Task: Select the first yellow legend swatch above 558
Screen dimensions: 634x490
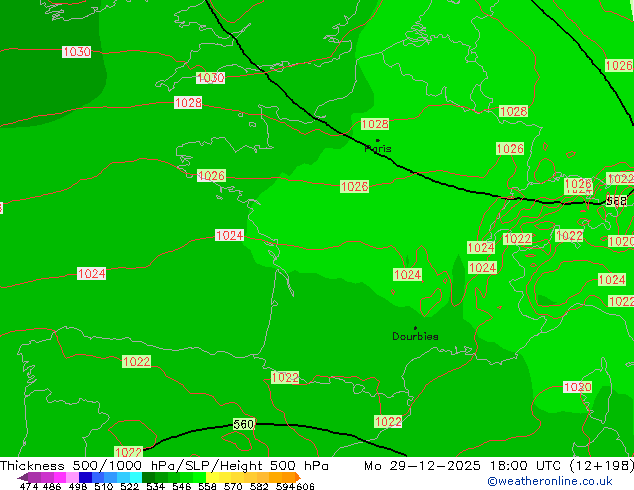Action: [x=213, y=477]
